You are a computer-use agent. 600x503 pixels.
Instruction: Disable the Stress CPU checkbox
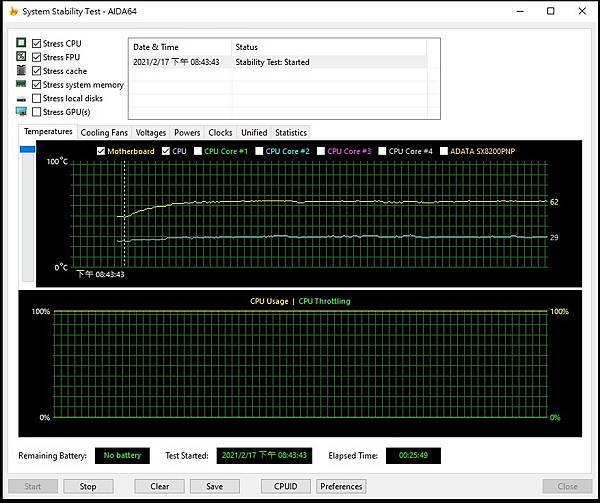[x=37, y=44]
